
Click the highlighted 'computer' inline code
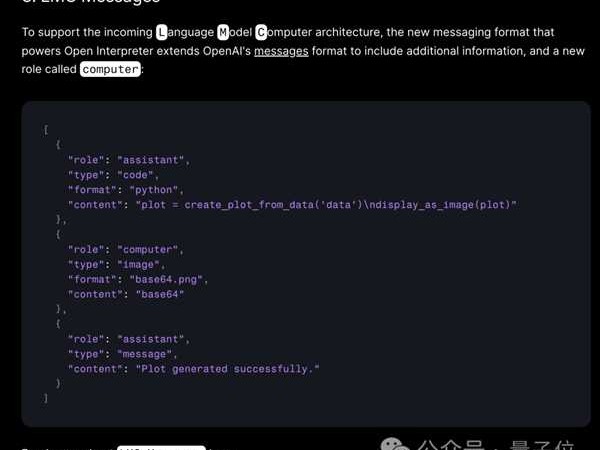tap(110, 70)
